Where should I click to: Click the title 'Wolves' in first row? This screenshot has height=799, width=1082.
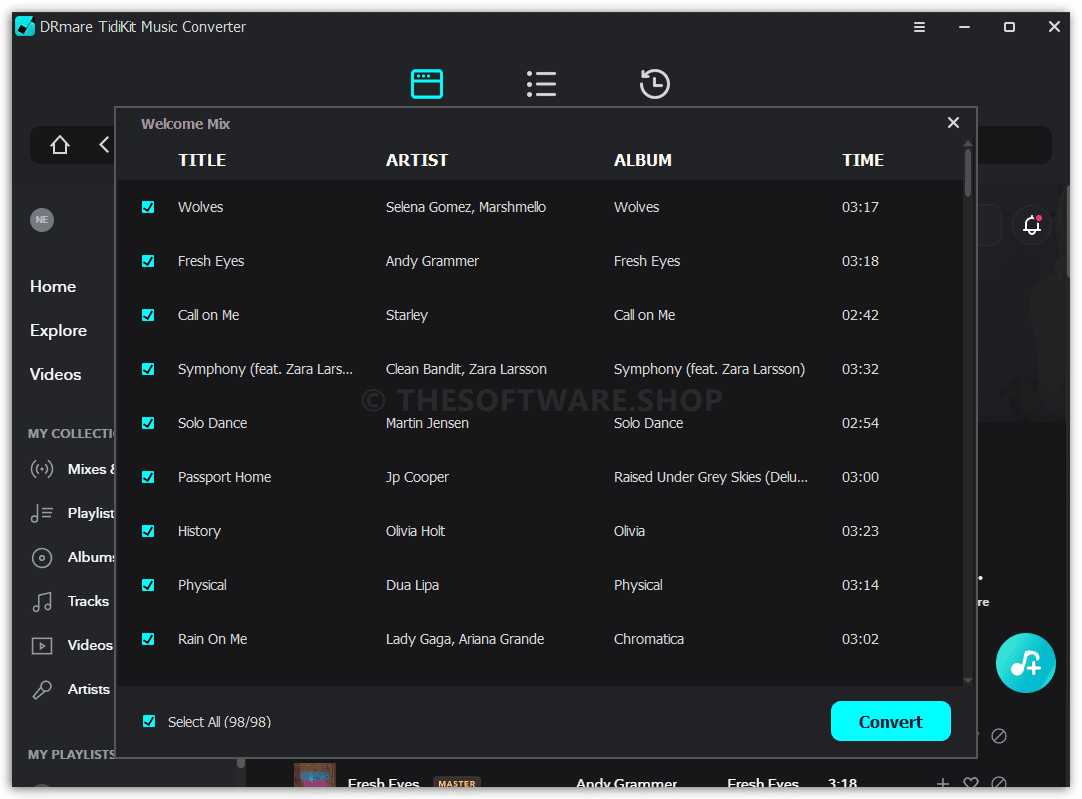pyautogui.click(x=200, y=207)
